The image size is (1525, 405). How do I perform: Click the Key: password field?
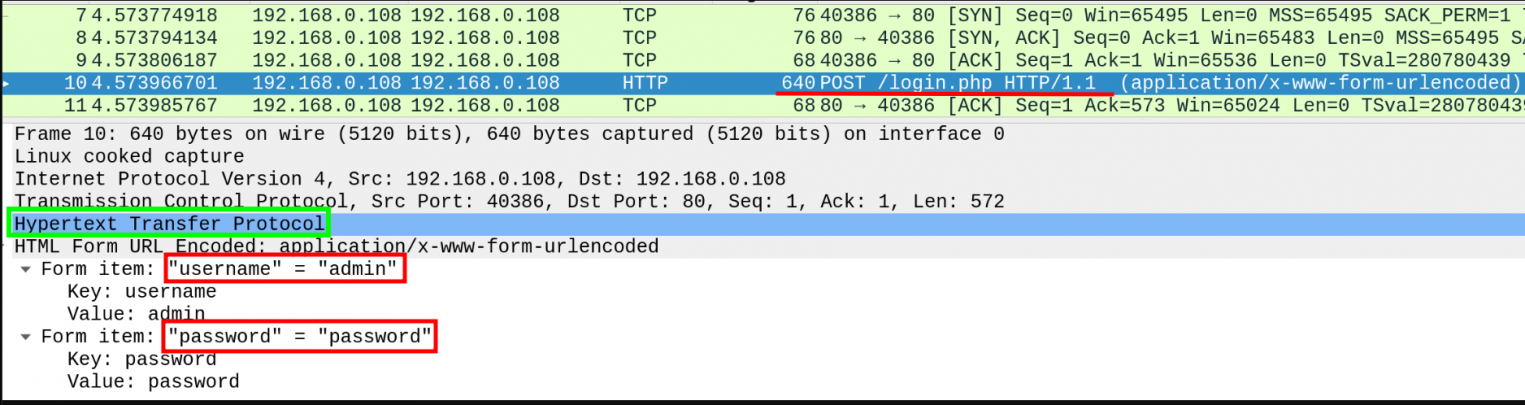(141, 359)
